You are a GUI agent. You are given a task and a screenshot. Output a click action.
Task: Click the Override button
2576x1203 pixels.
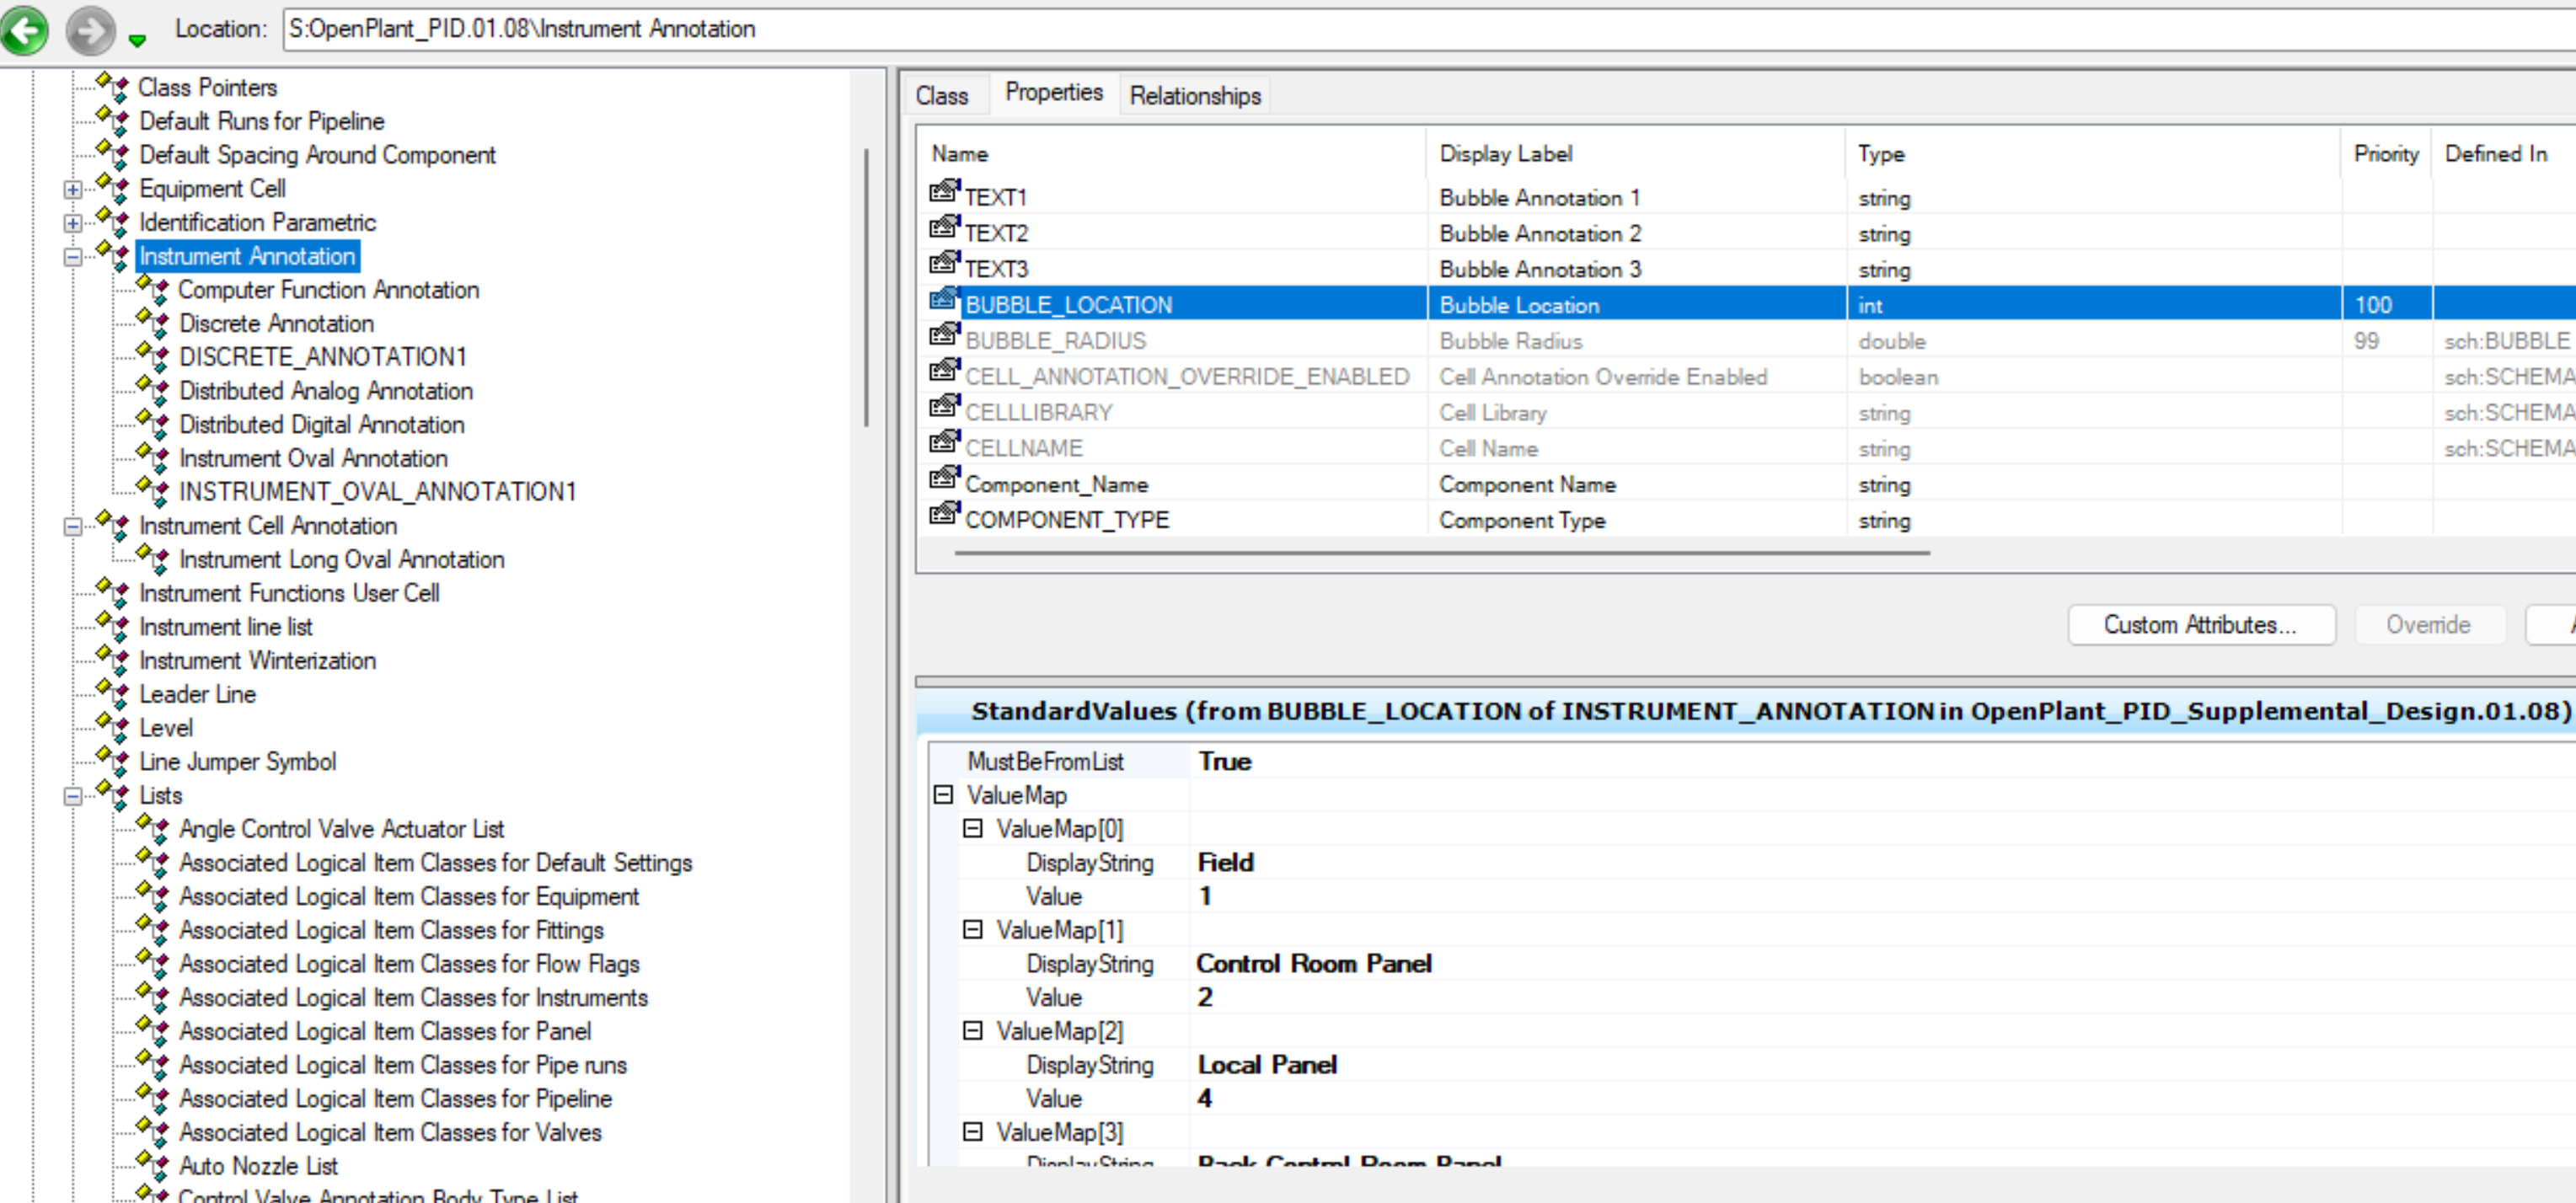pos(2427,625)
